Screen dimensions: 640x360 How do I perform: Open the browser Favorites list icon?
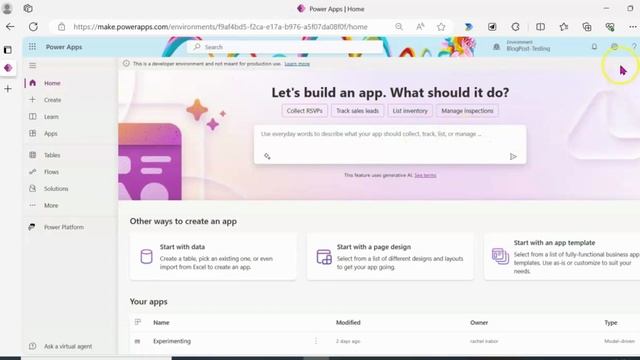564,27
